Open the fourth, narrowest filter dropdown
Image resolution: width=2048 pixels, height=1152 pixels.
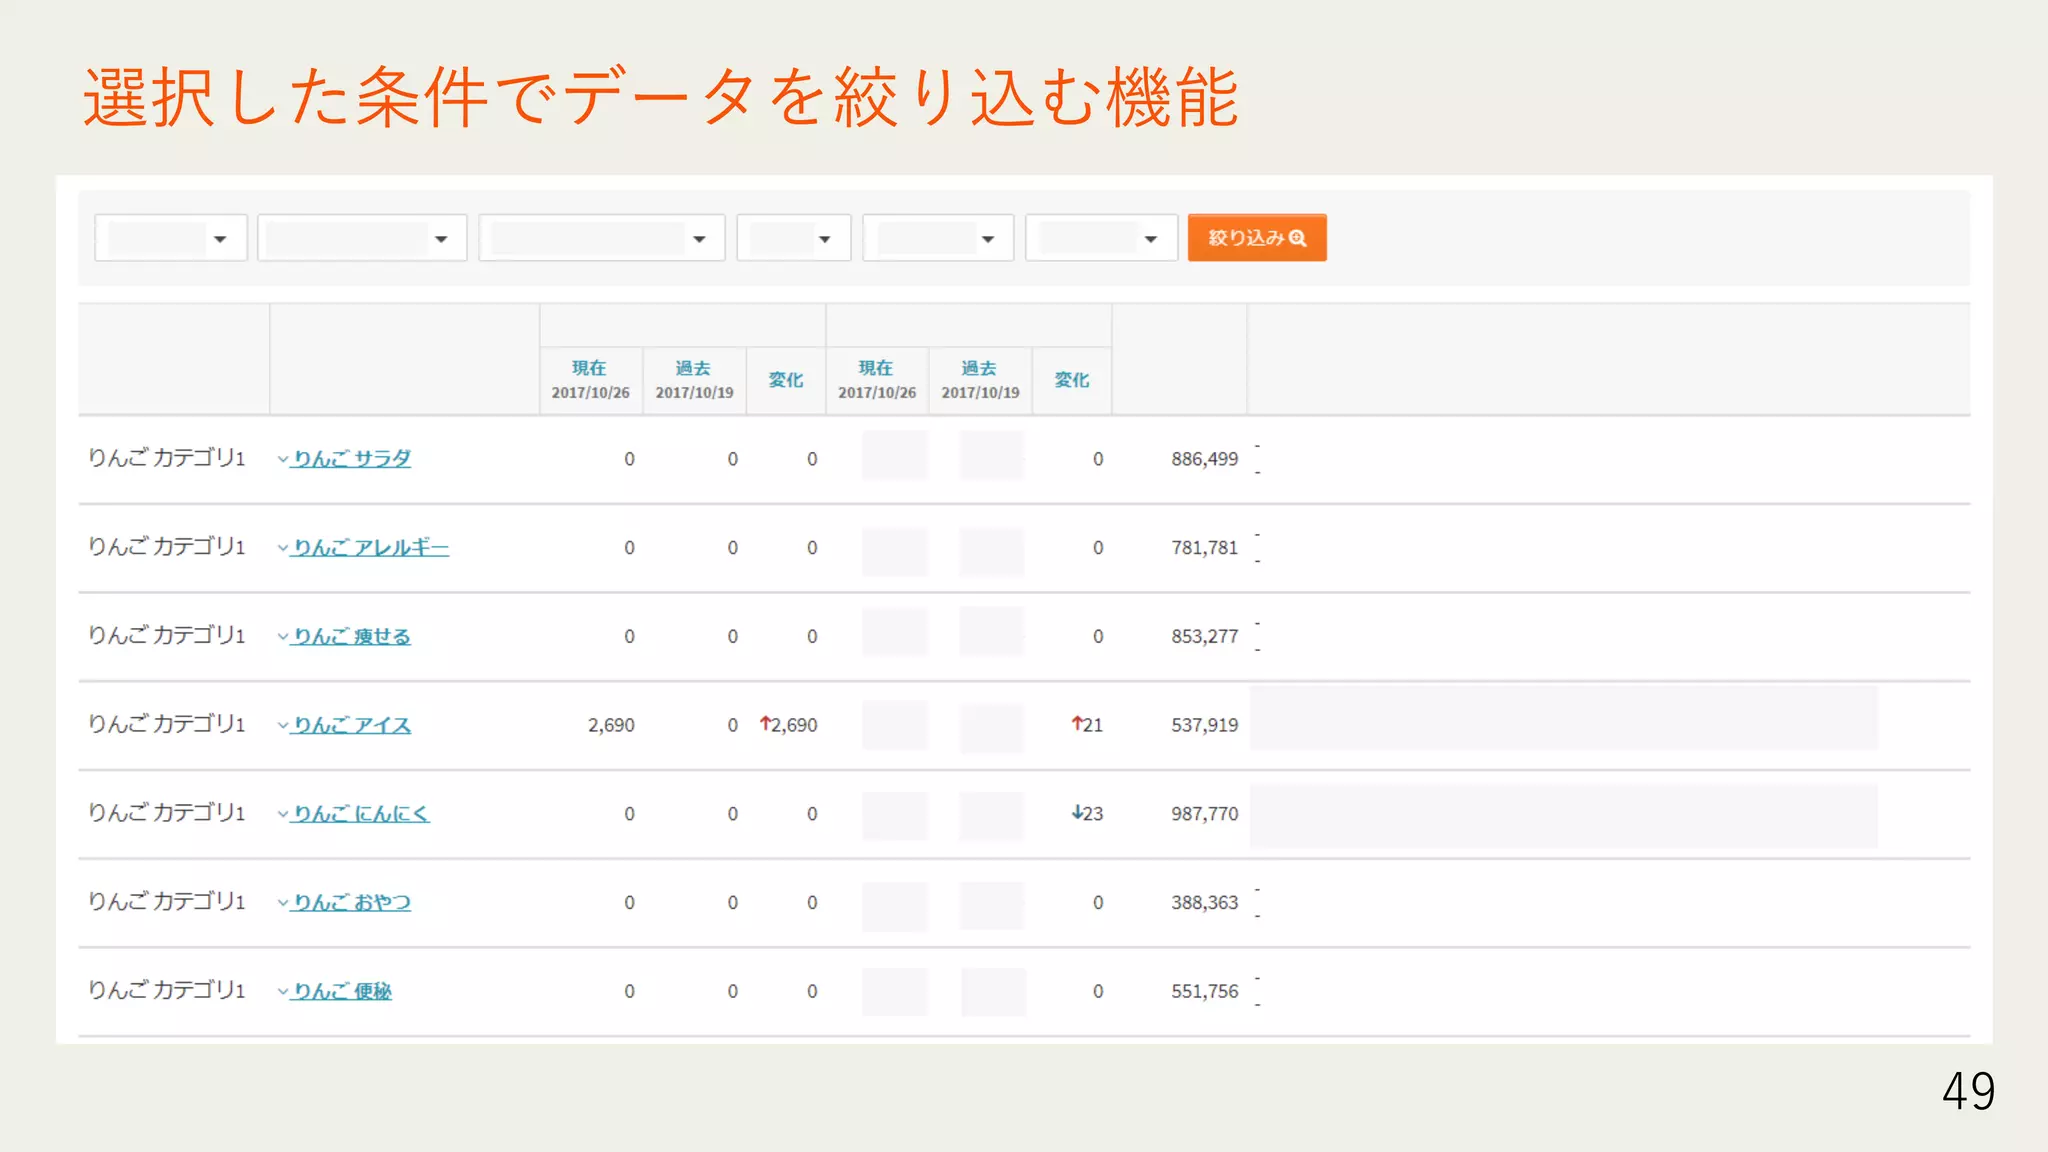(794, 238)
